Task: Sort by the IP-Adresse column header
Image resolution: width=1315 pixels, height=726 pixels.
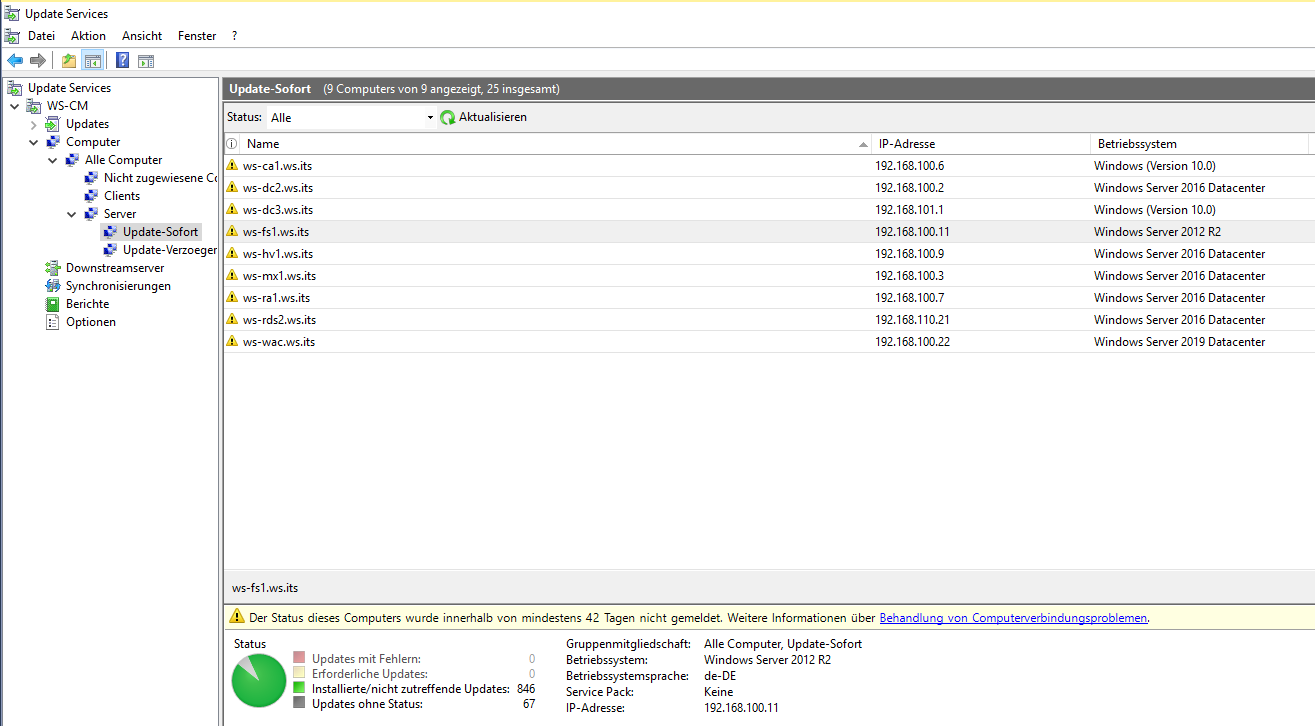Action: click(981, 144)
